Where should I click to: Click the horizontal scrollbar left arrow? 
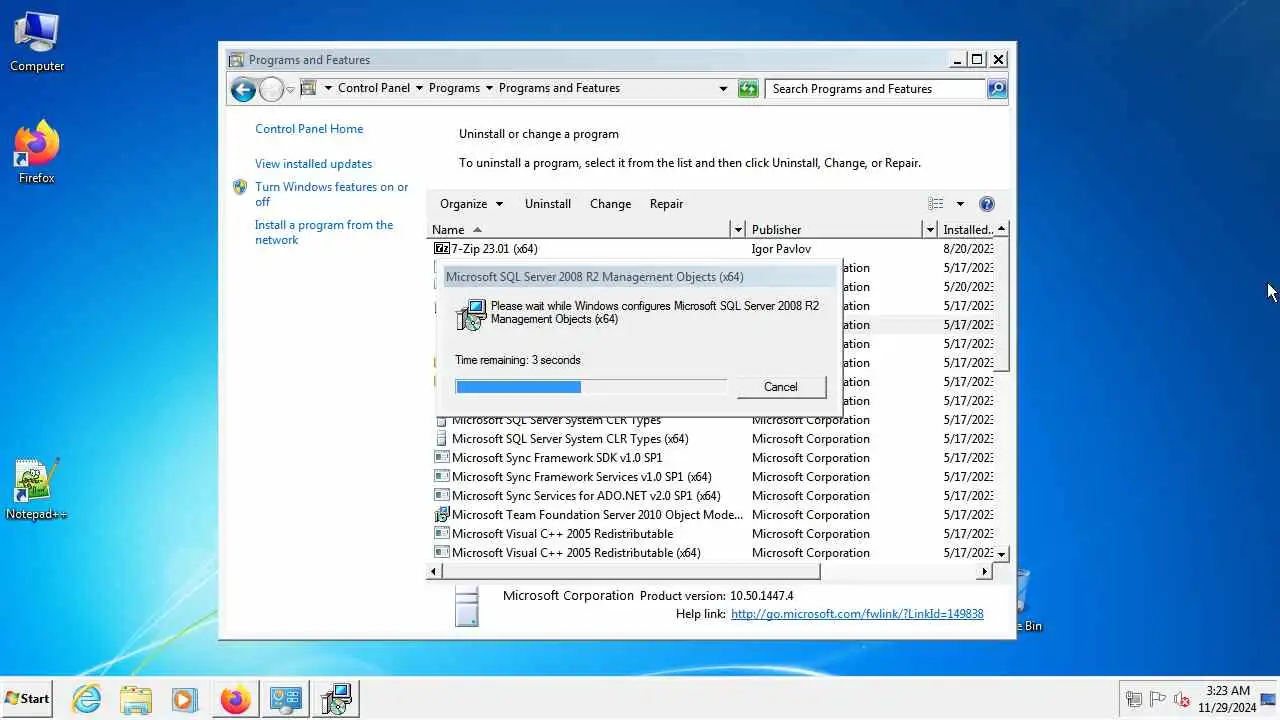[434, 572]
